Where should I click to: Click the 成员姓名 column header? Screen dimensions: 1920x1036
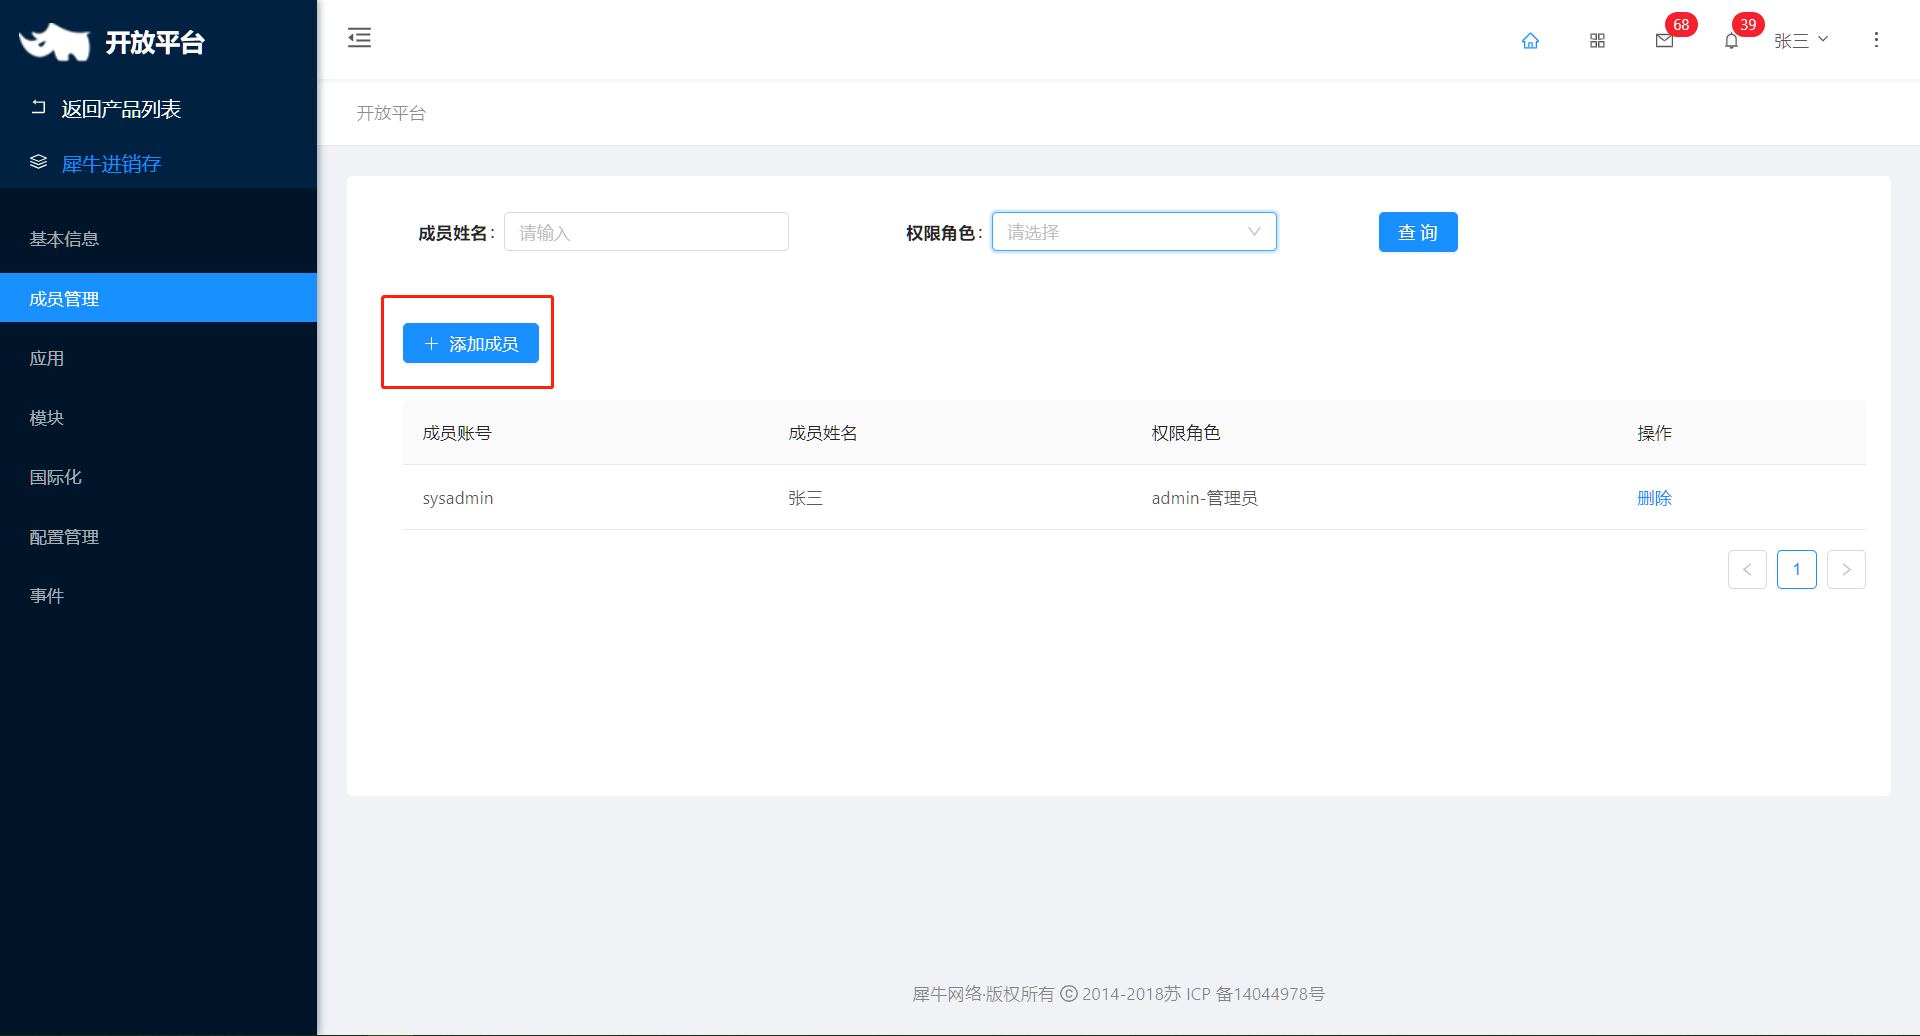click(823, 433)
